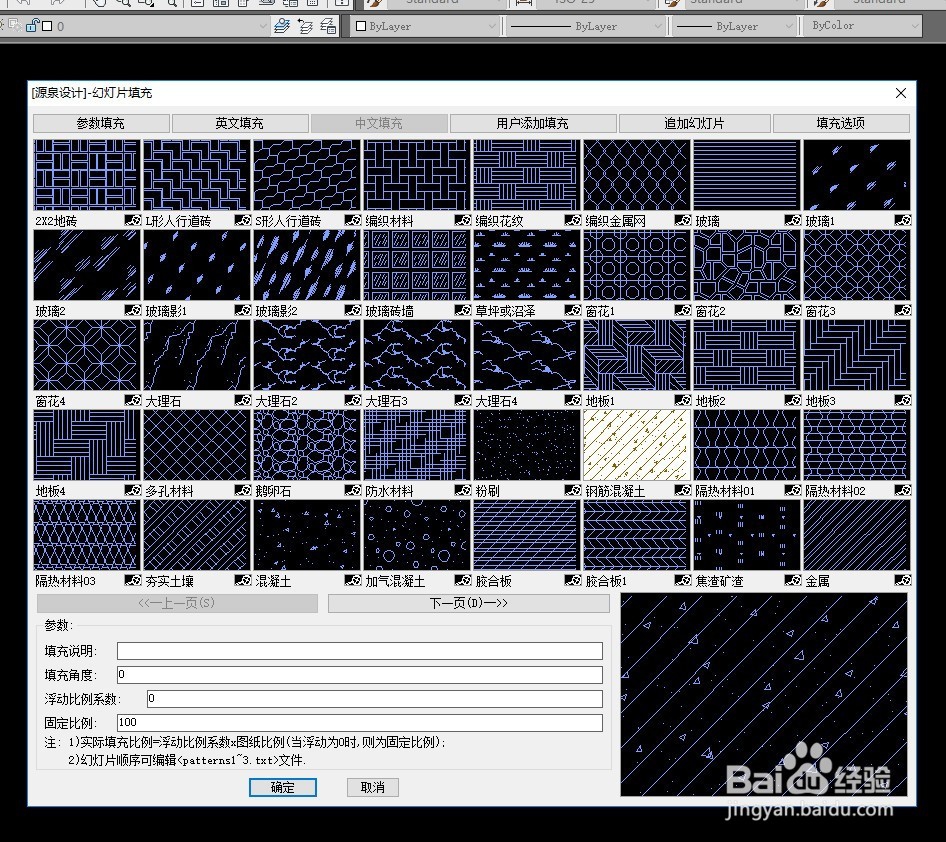The image size is (946, 842).
Task: Click the slide icon beside 编织花纹 label
Action: (573, 220)
